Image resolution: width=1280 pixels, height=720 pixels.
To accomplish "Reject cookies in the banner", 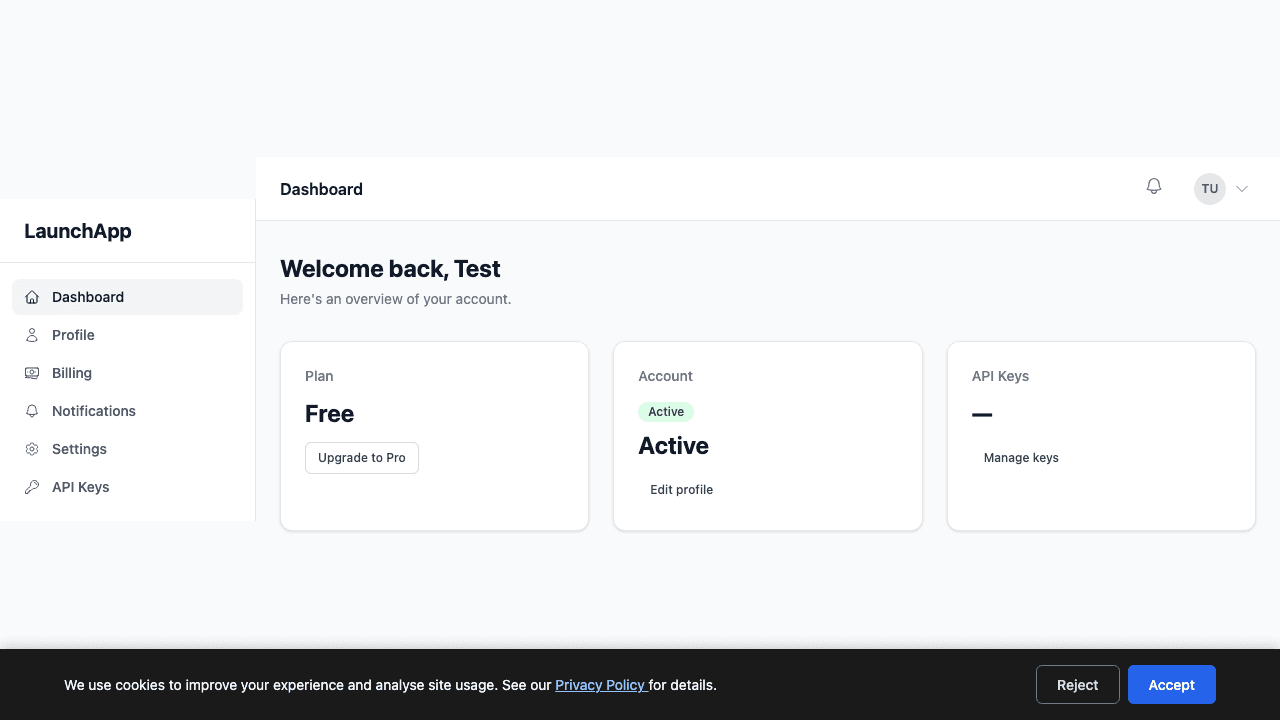I will (x=1077, y=684).
